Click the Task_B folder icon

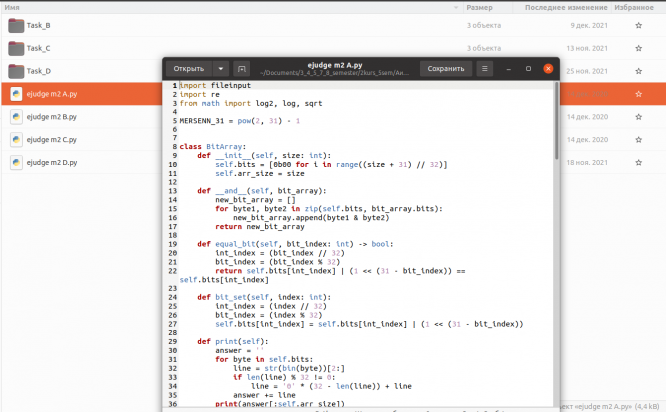coord(16,25)
